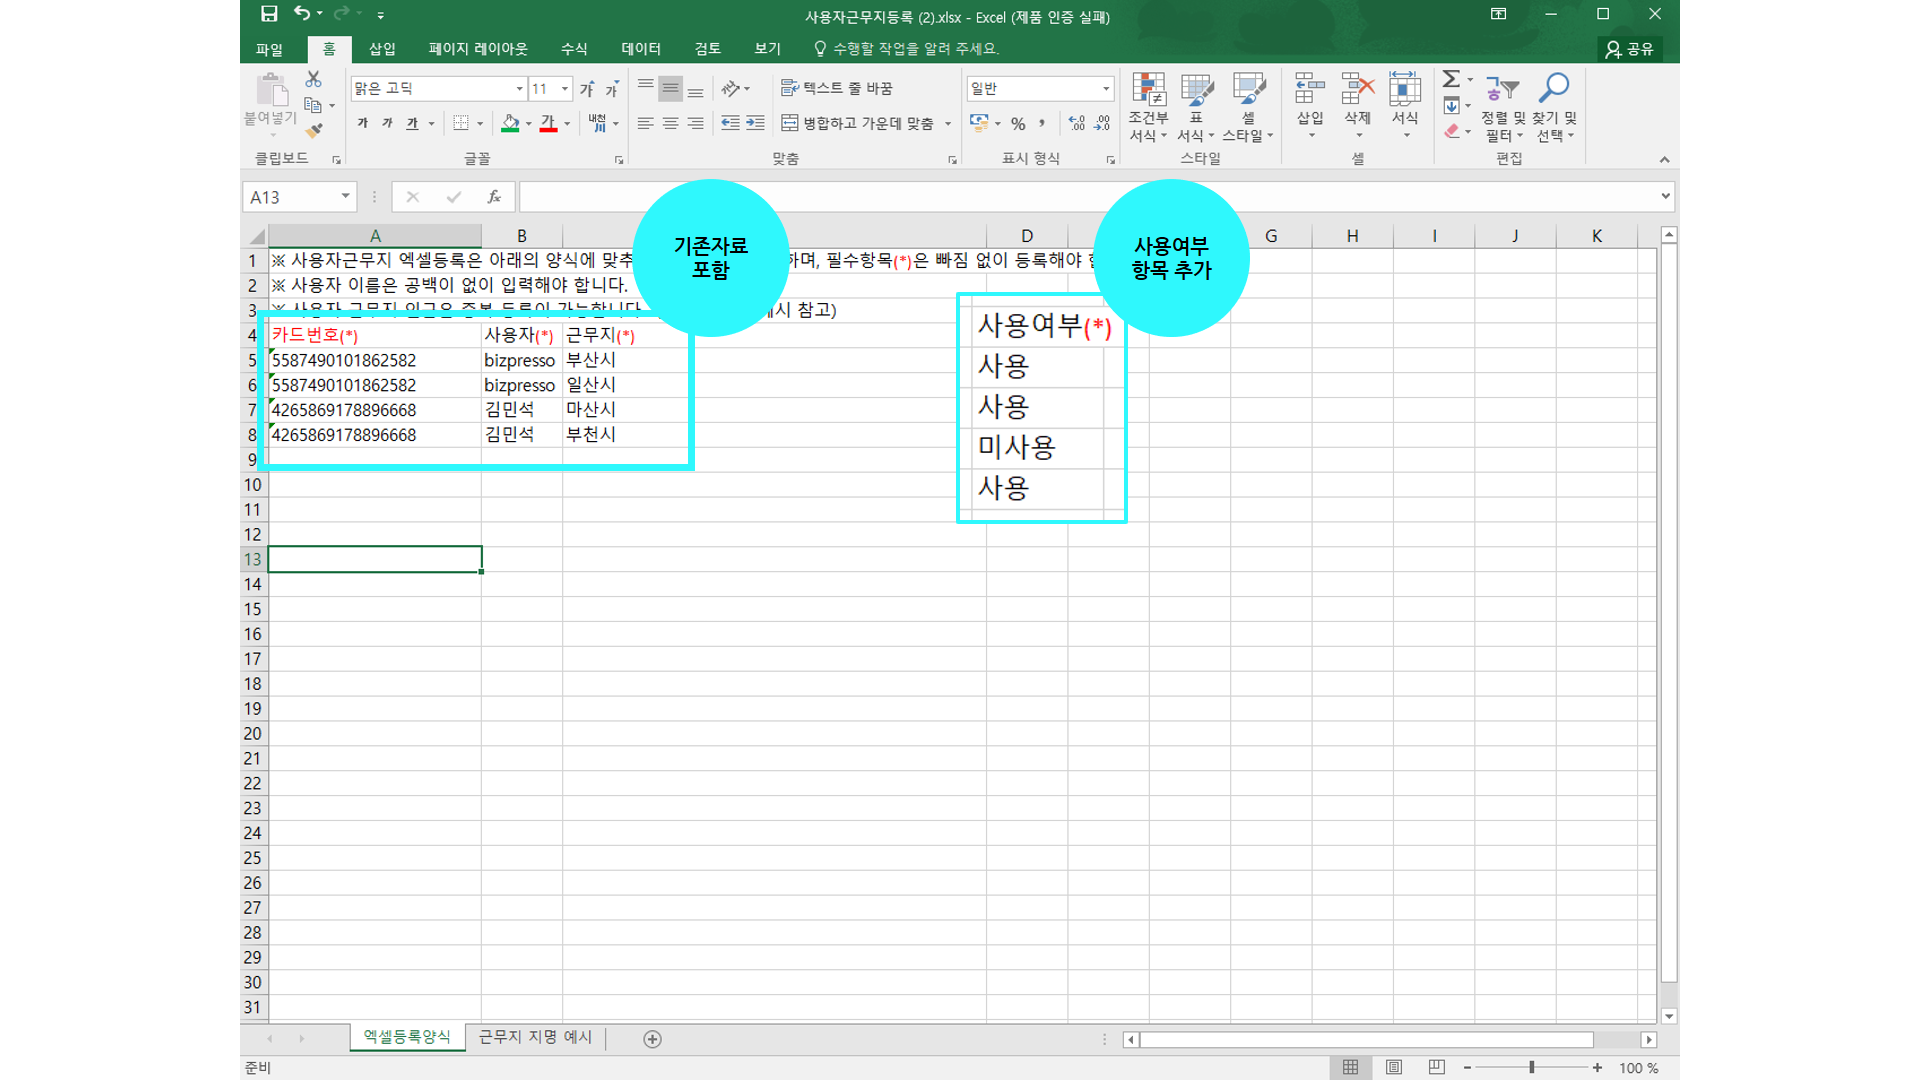Increase font size with the large 가 icon
Viewport: 1920px width, 1080px height.
[x=587, y=89]
